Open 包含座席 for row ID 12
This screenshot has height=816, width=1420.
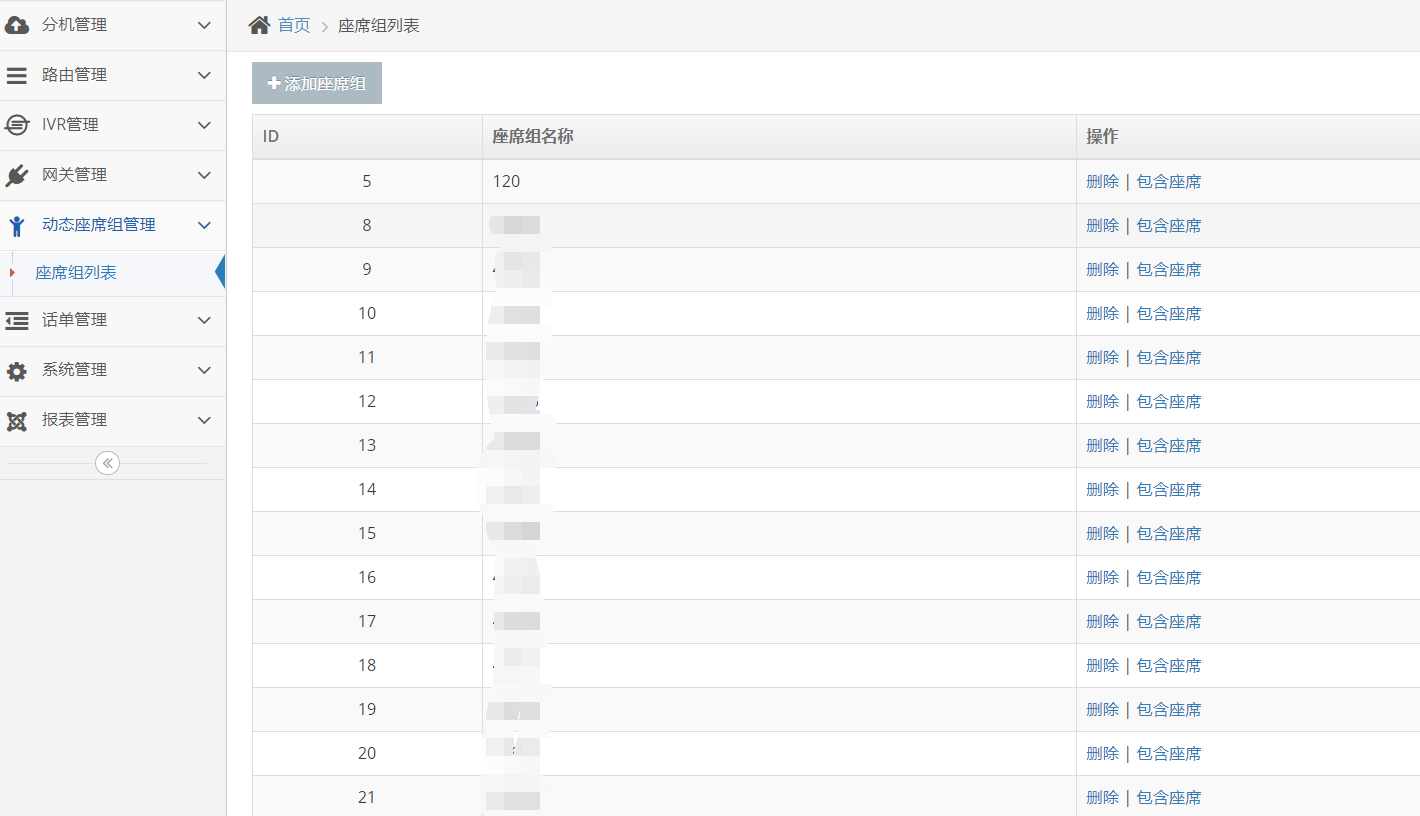pos(1169,402)
